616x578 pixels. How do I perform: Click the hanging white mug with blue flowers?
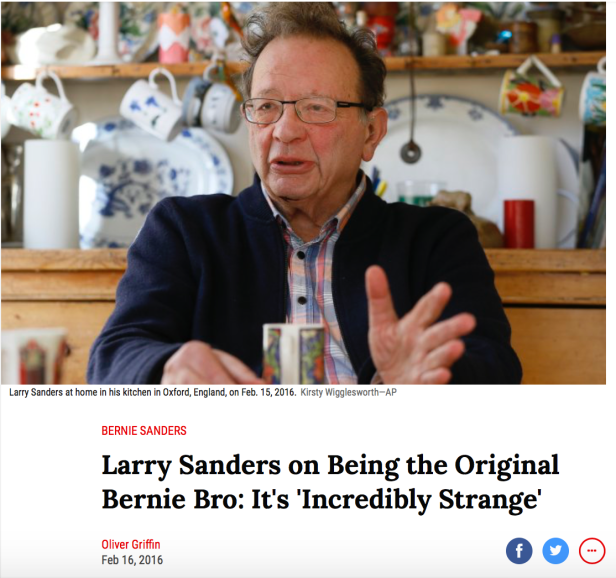click(153, 104)
